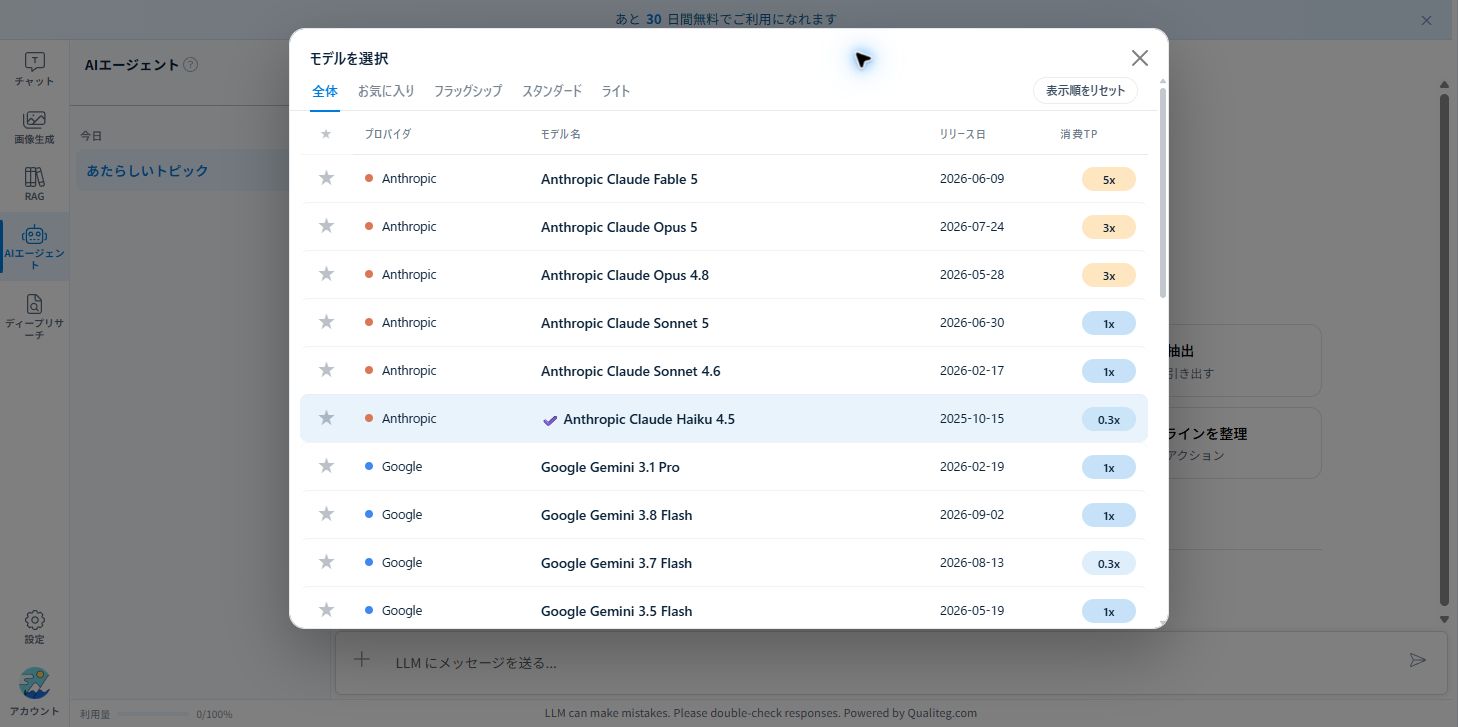The height and width of the screenshot is (727, 1458).
Task: Favorite Anthropic Claude Fable 5 with star
Action: tap(326, 178)
